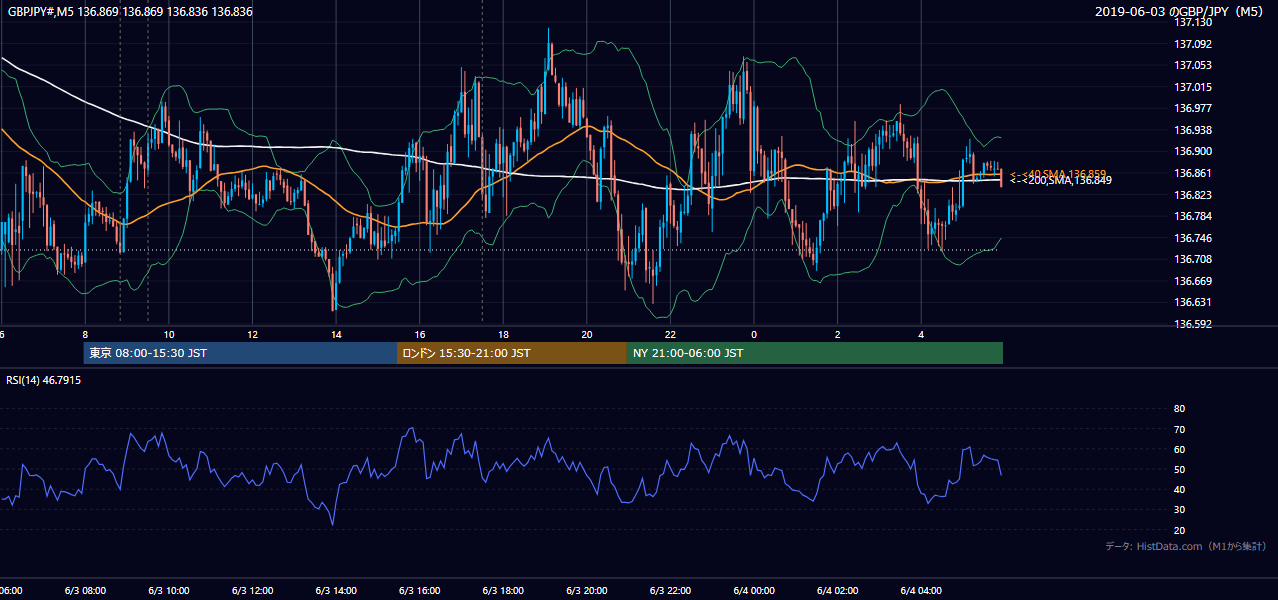The image size is (1278, 600).
Task: Click hour label 20 under the price chart
Action: tap(587, 334)
